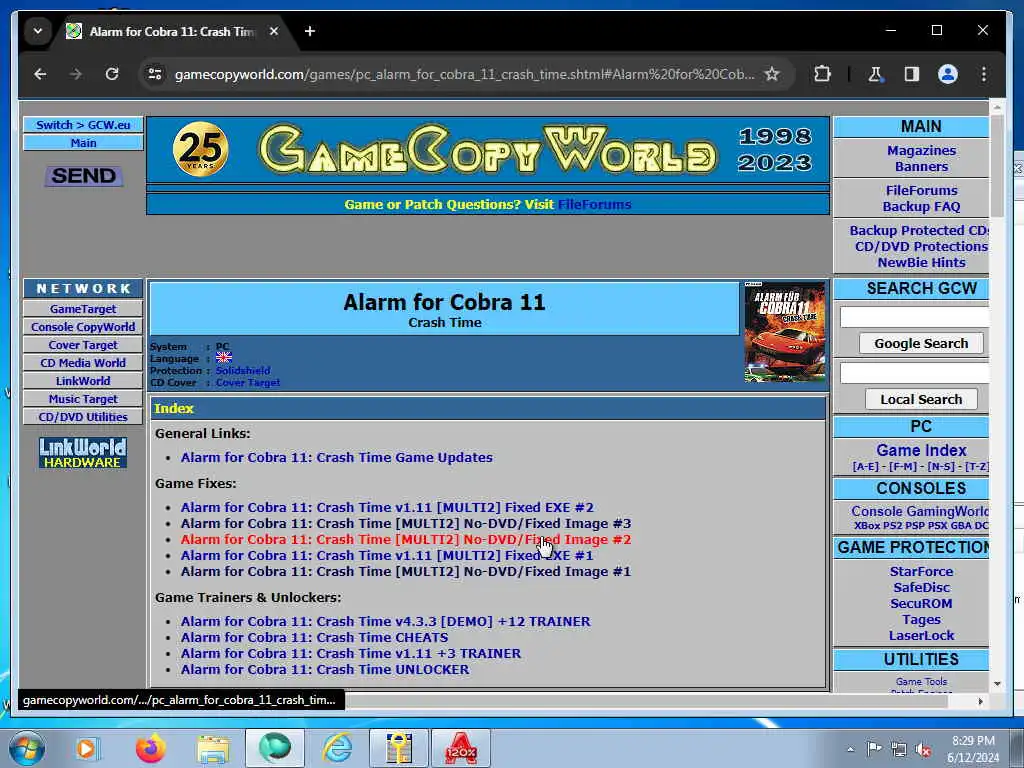Image resolution: width=1024 pixels, height=768 pixels.
Task: Open the taskbar volume speaker icon
Action: [x=923, y=750]
